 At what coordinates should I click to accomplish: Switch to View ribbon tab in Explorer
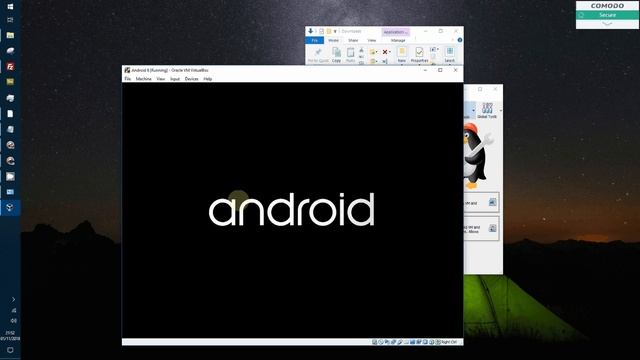tap(371, 40)
